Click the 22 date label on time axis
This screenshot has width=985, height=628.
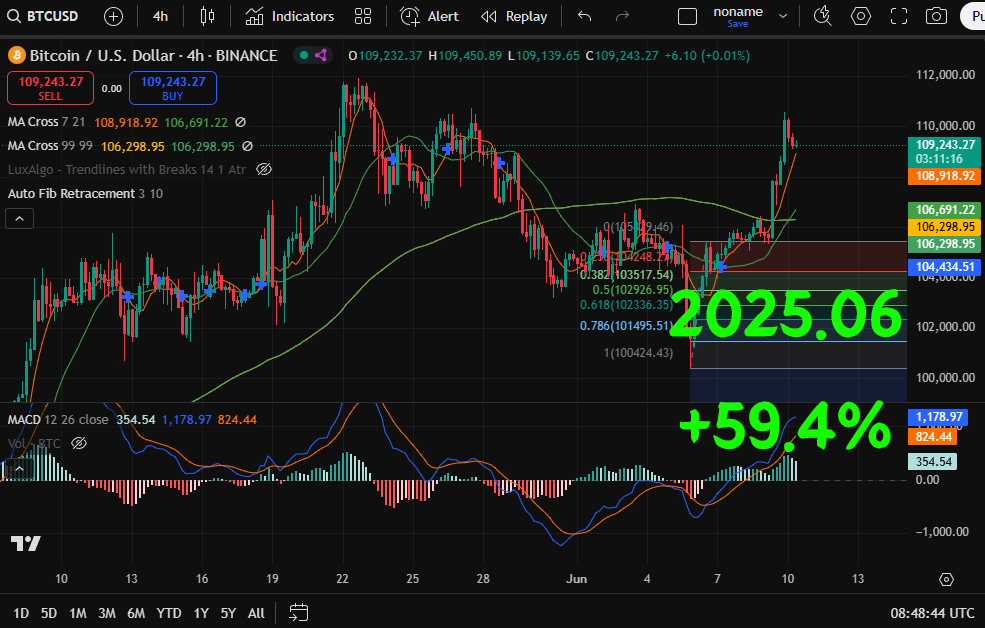(342, 578)
